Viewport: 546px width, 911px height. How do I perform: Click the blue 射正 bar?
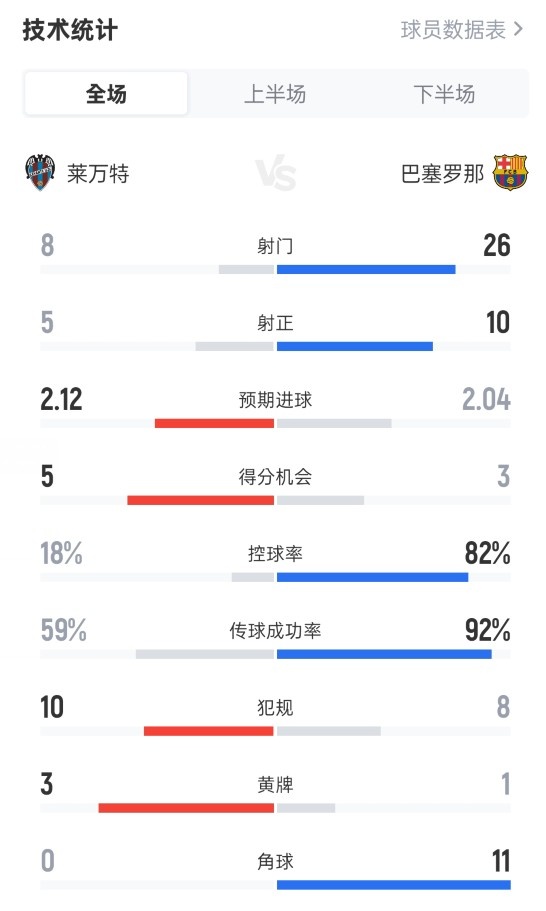click(355, 346)
